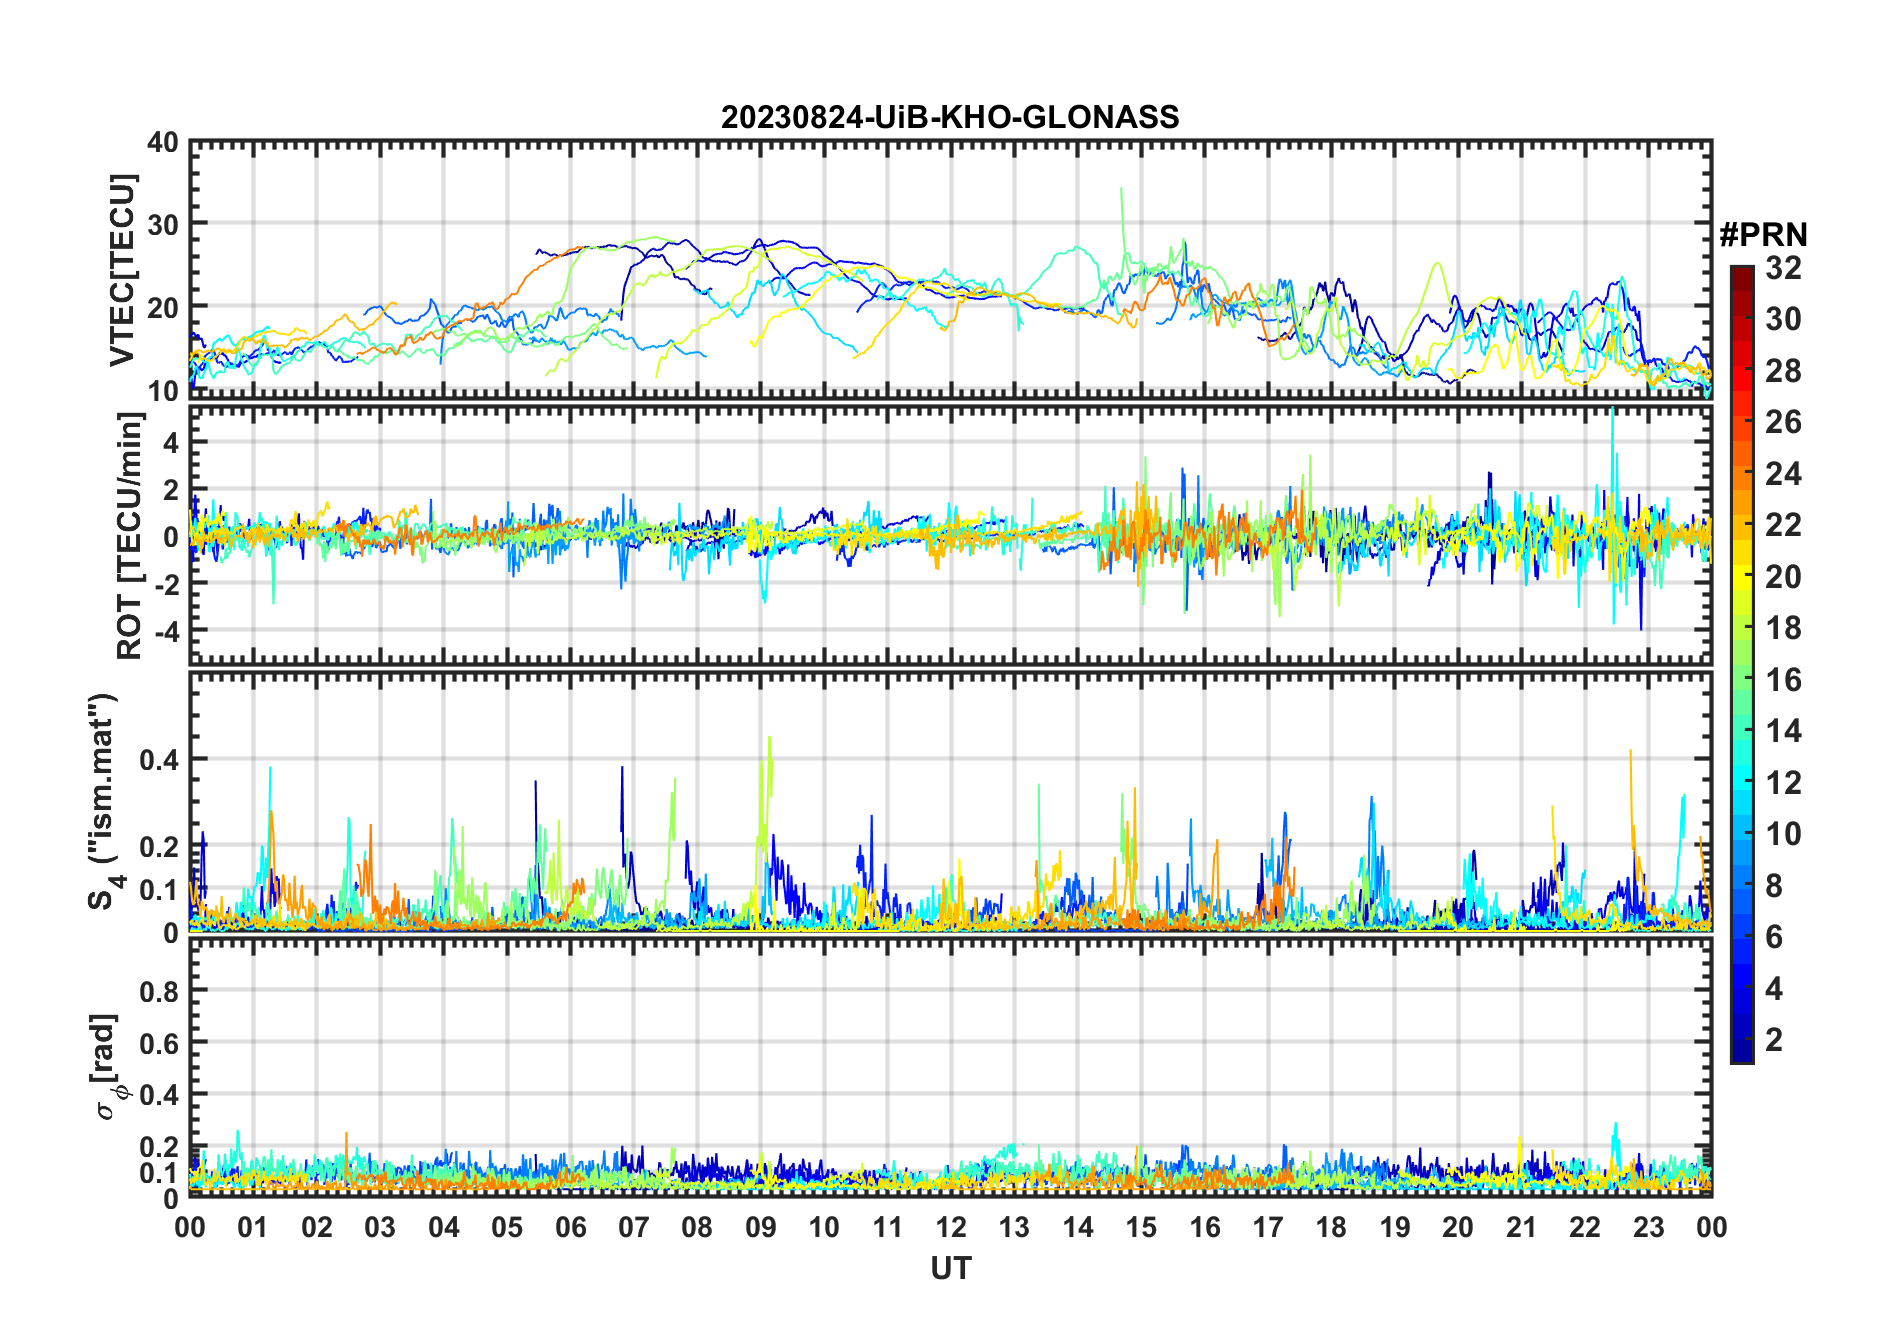Viewport: 1902px width, 1330px height.
Task: Click the 12 hour tick on the UT axis
Action: pos(950,1227)
